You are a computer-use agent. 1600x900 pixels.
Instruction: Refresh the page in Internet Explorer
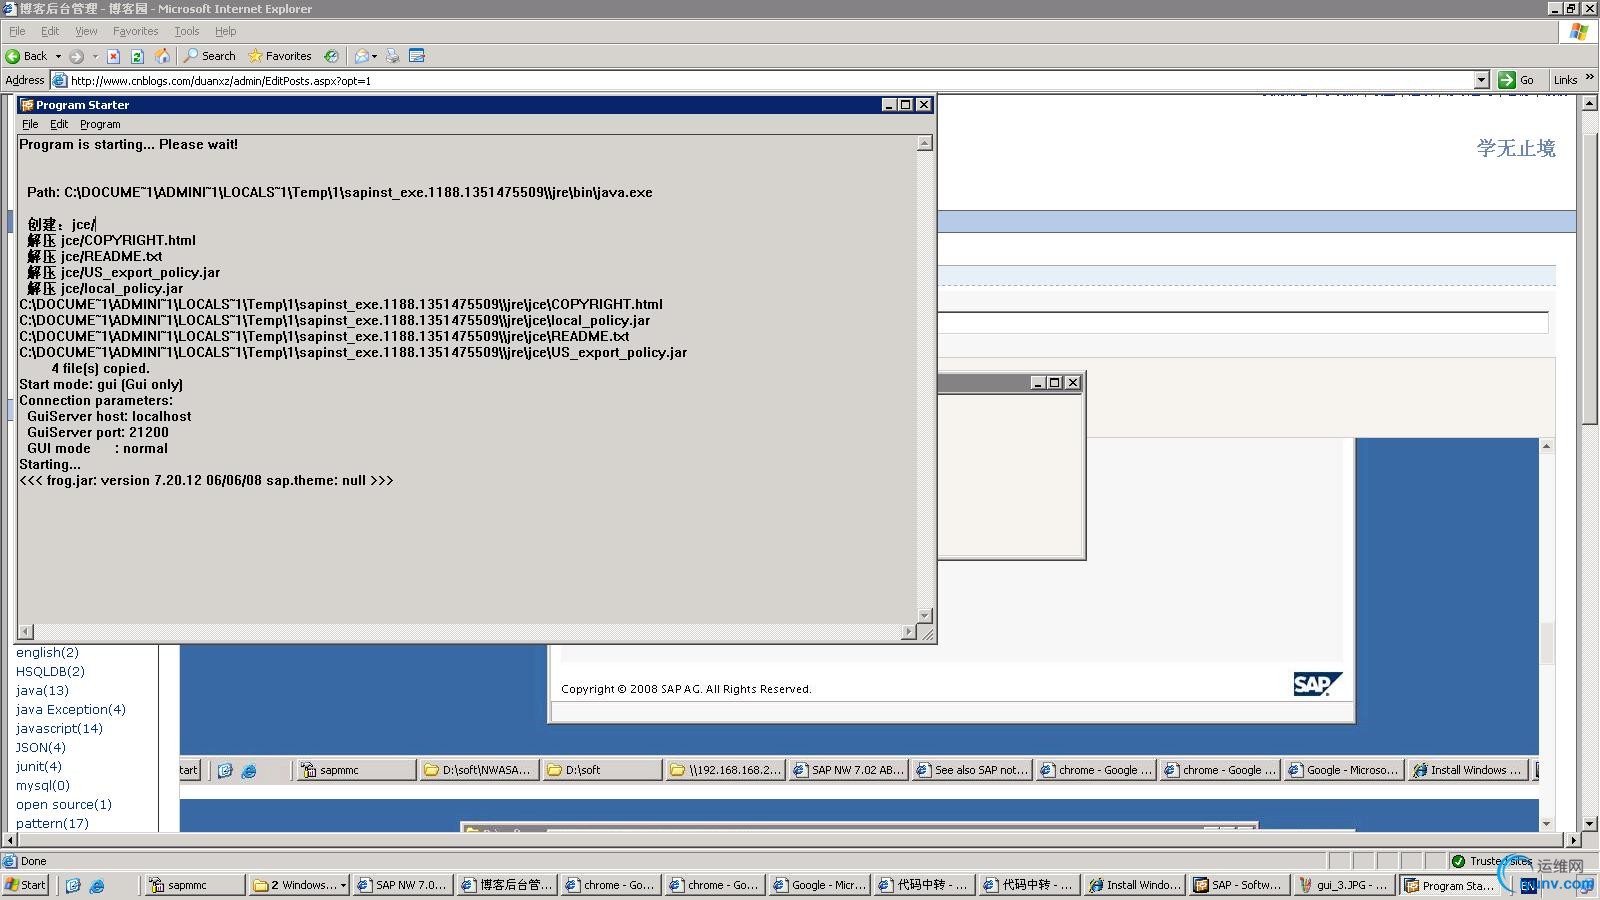[x=137, y=56]
